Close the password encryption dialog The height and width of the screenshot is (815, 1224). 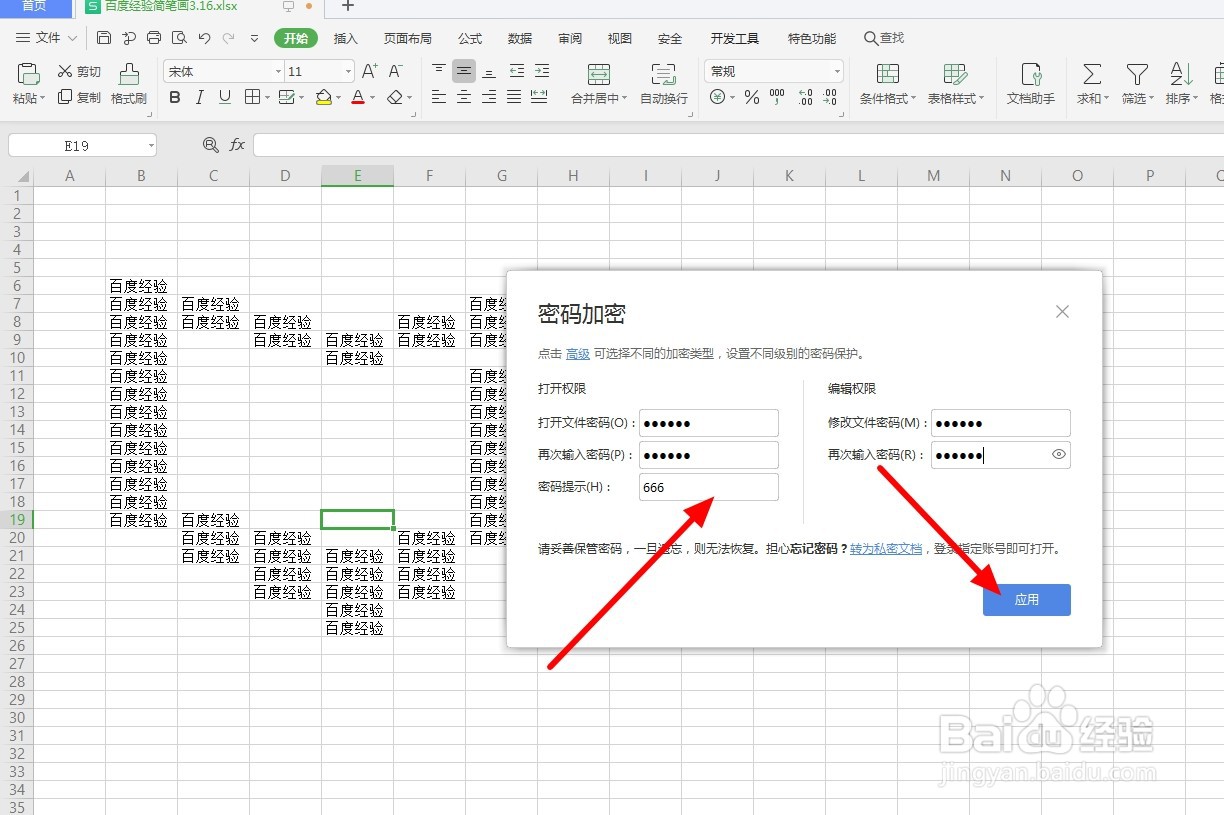pos(1062,312)
